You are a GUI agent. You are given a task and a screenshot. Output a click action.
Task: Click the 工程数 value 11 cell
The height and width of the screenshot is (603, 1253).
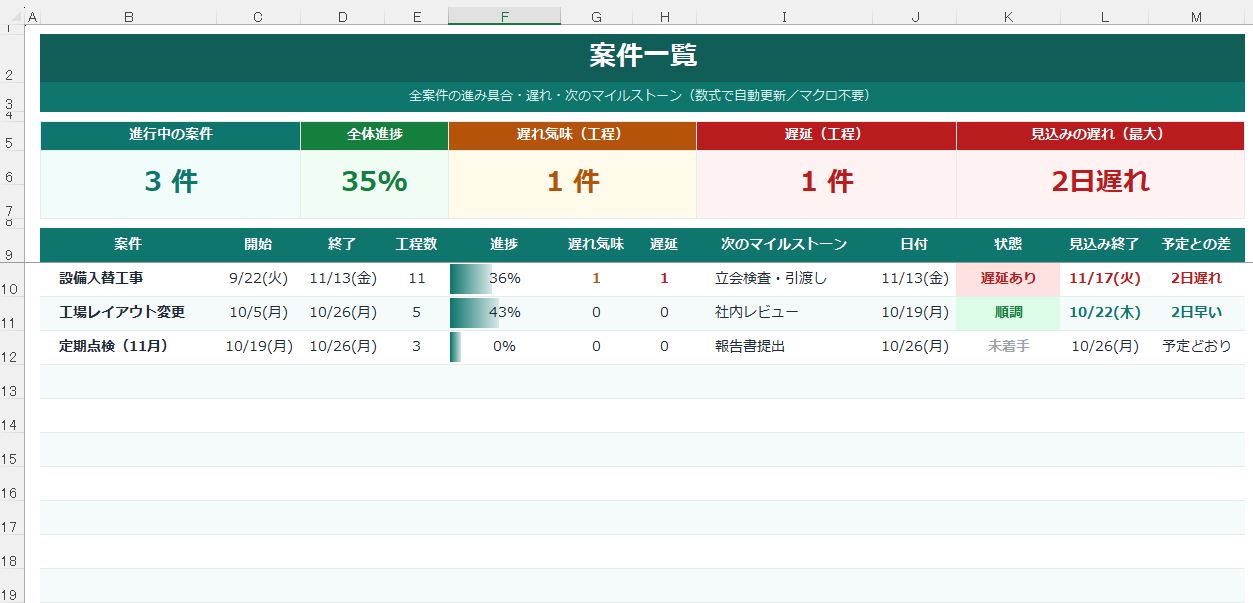[416, 279]
